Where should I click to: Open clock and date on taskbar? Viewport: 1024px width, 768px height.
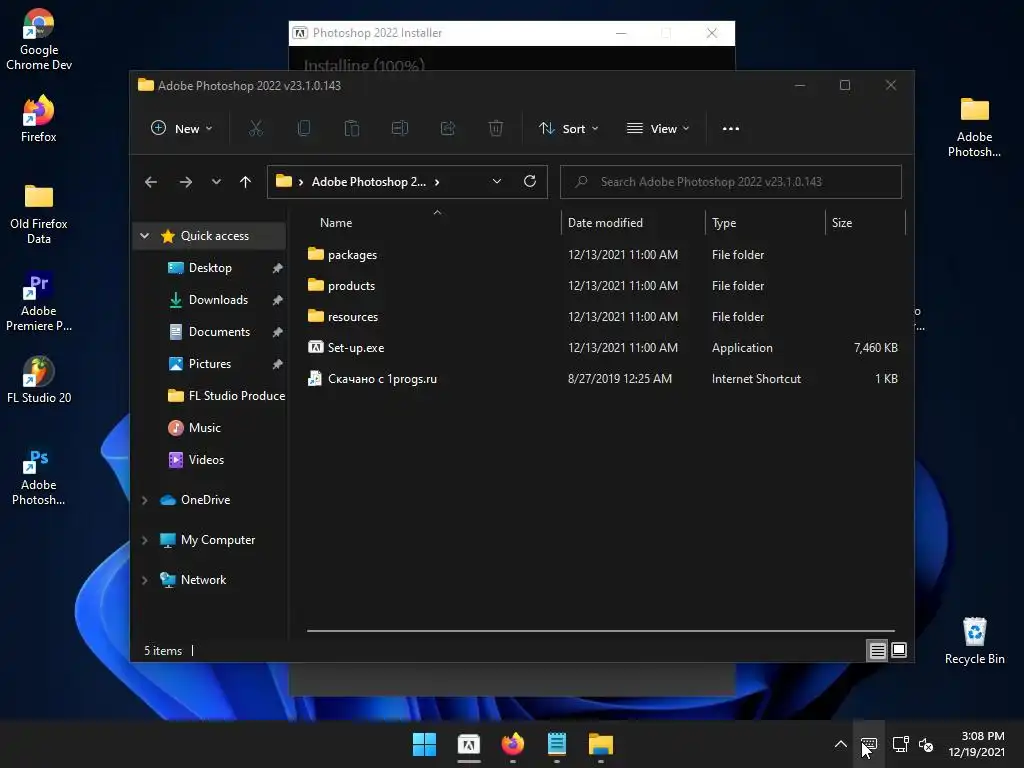tap(976, 744)
